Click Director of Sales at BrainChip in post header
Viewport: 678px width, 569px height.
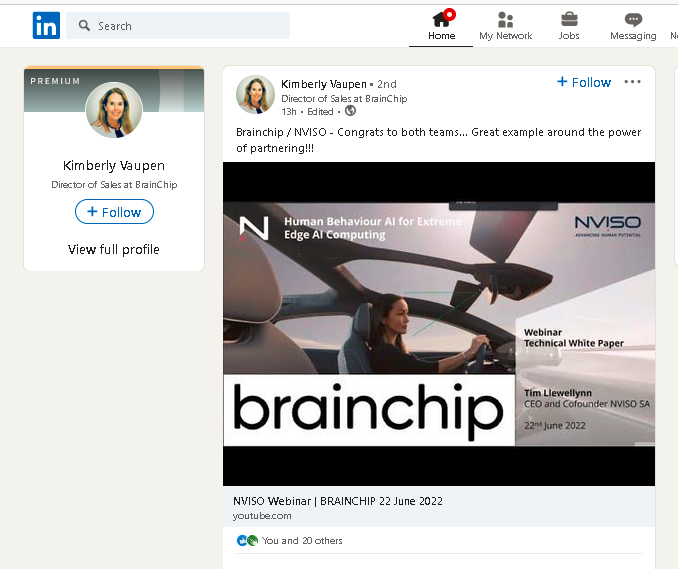tap(344, 99)
